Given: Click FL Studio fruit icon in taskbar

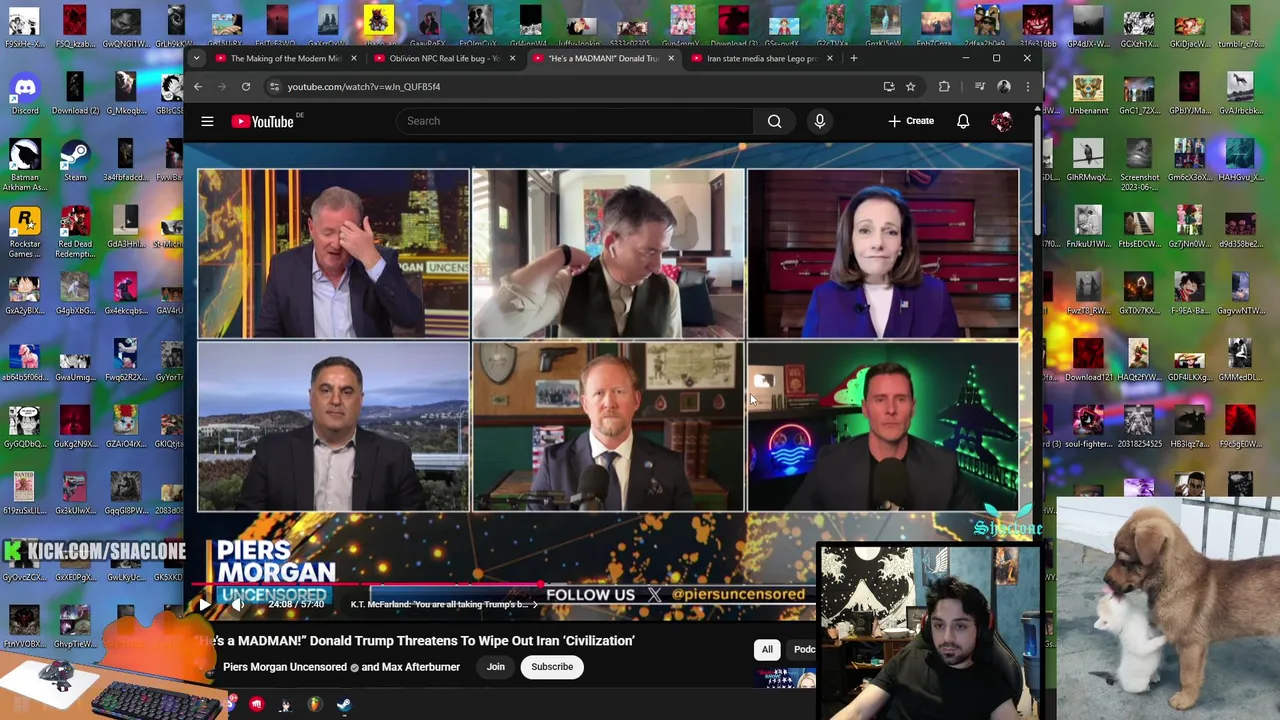Looking at the screenshot, I should (314, 706).
